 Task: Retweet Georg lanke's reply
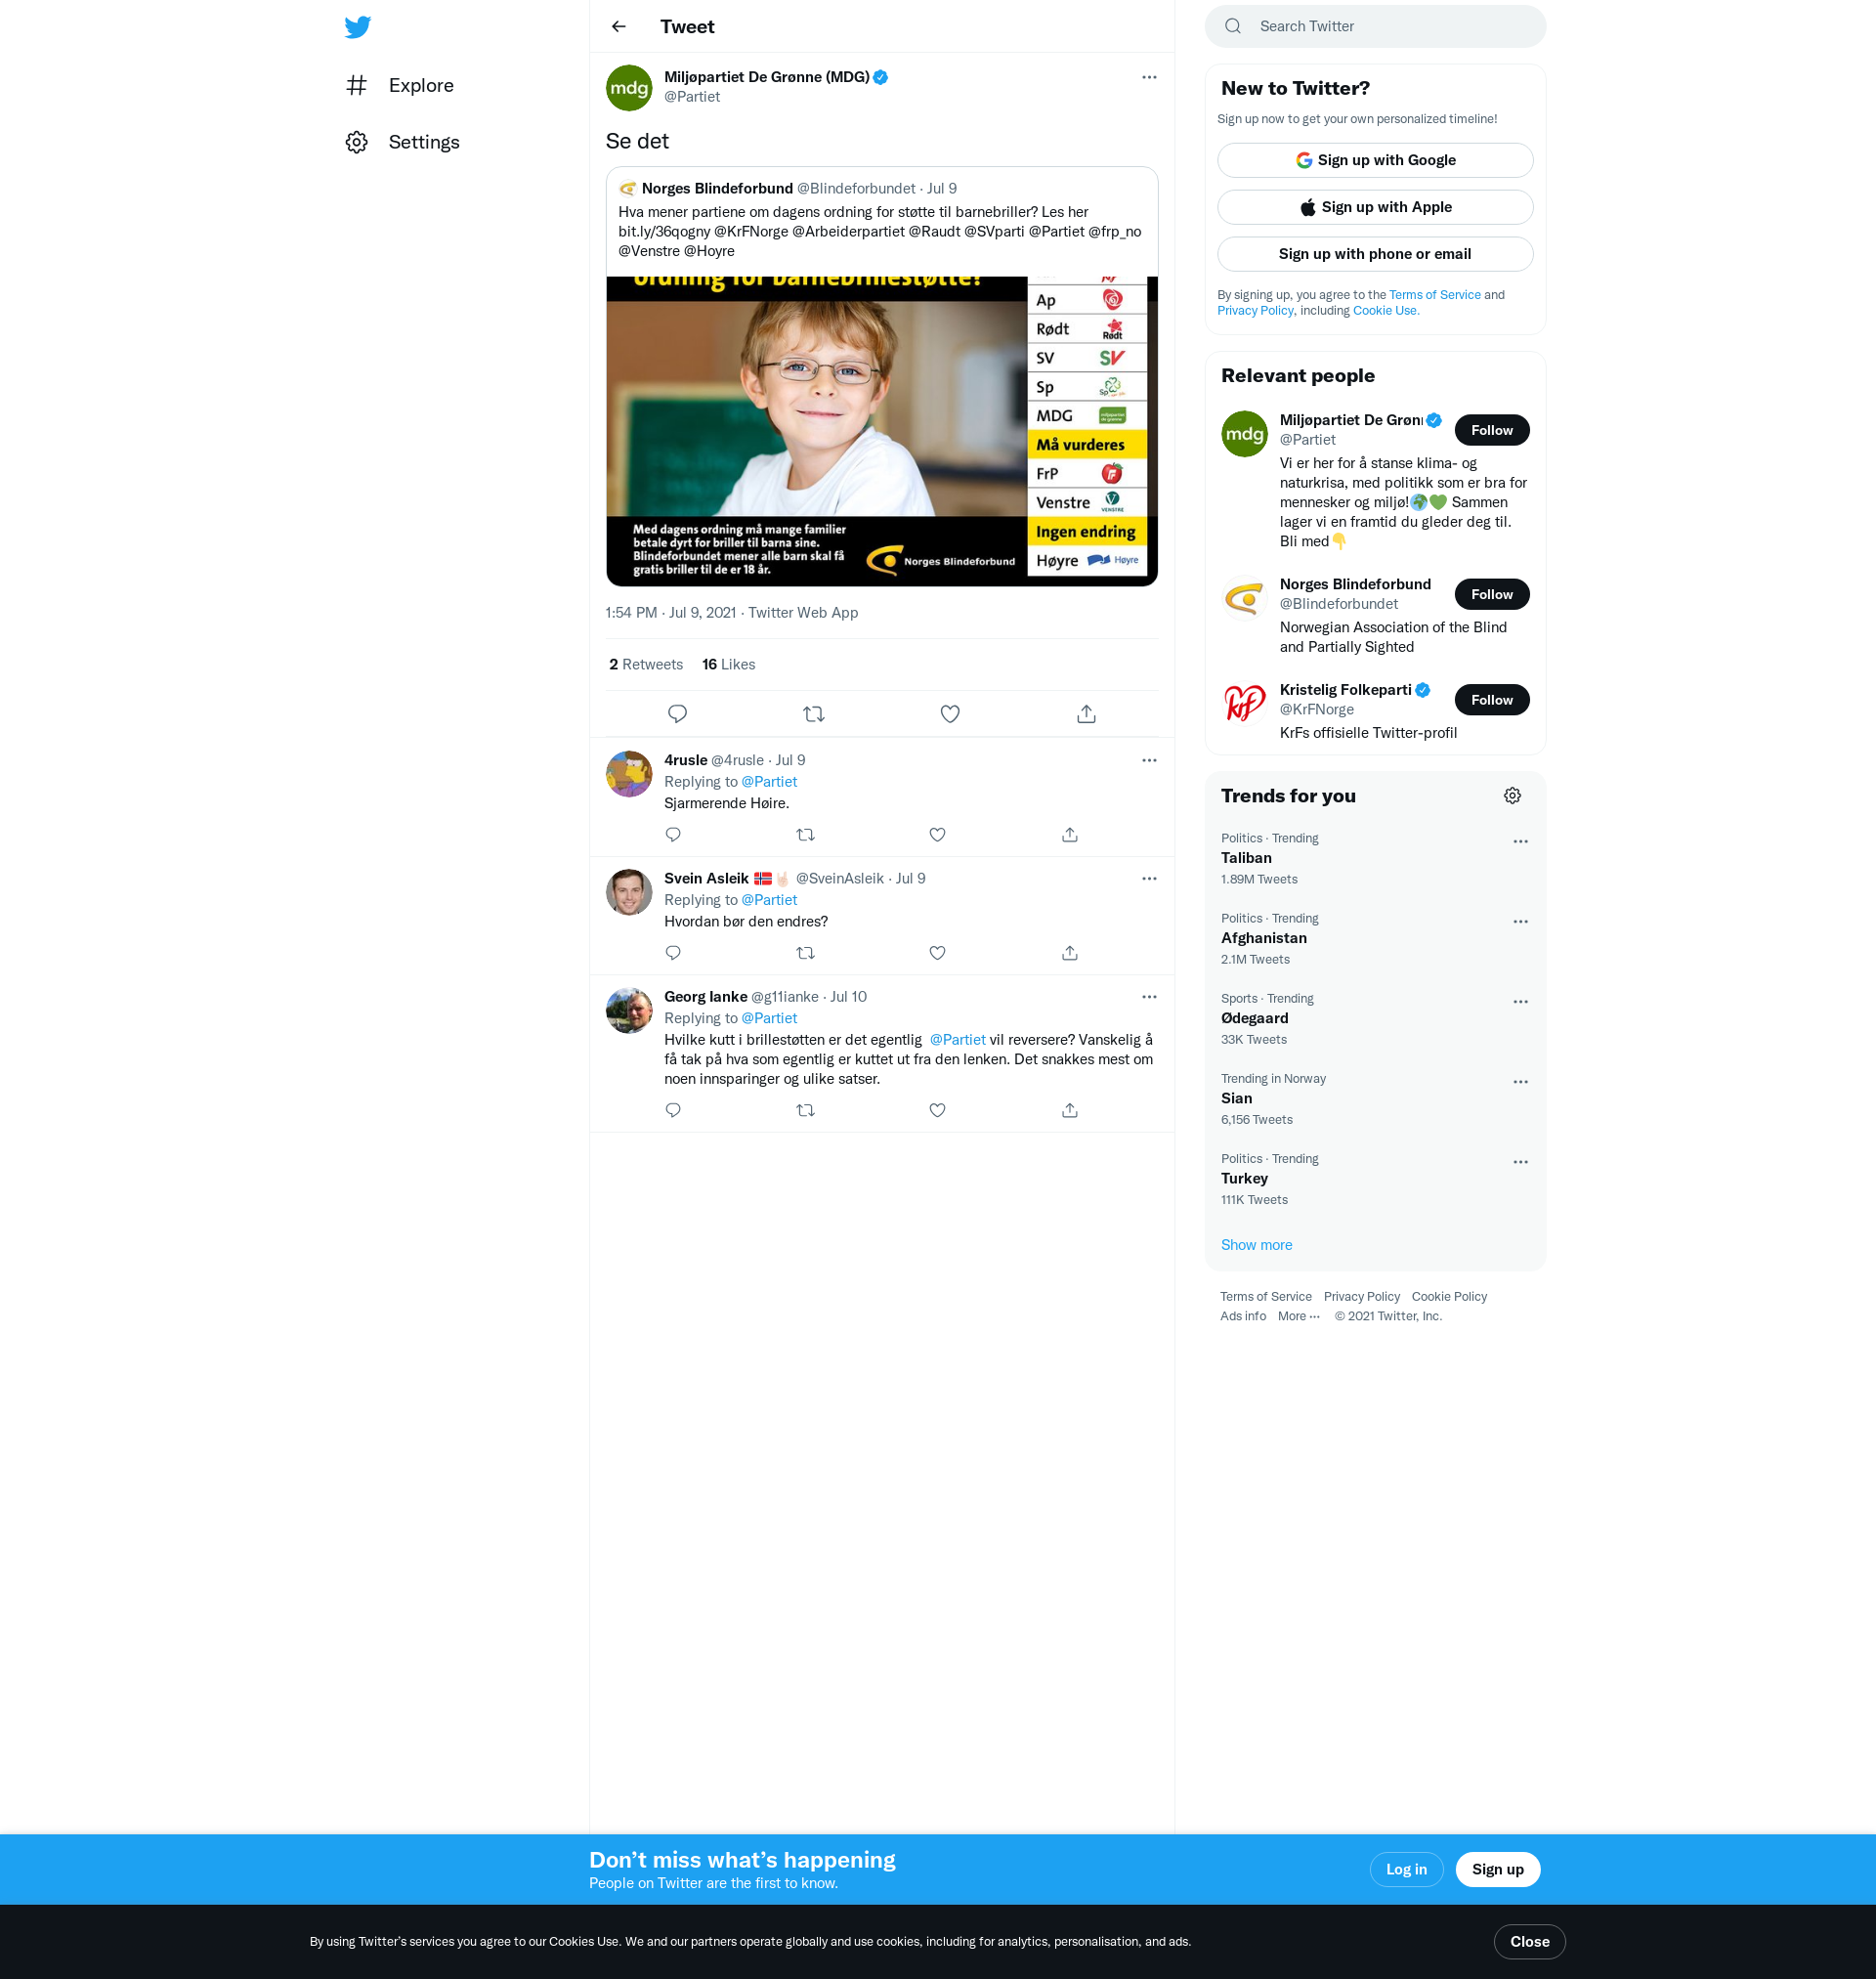(805, 1110)
